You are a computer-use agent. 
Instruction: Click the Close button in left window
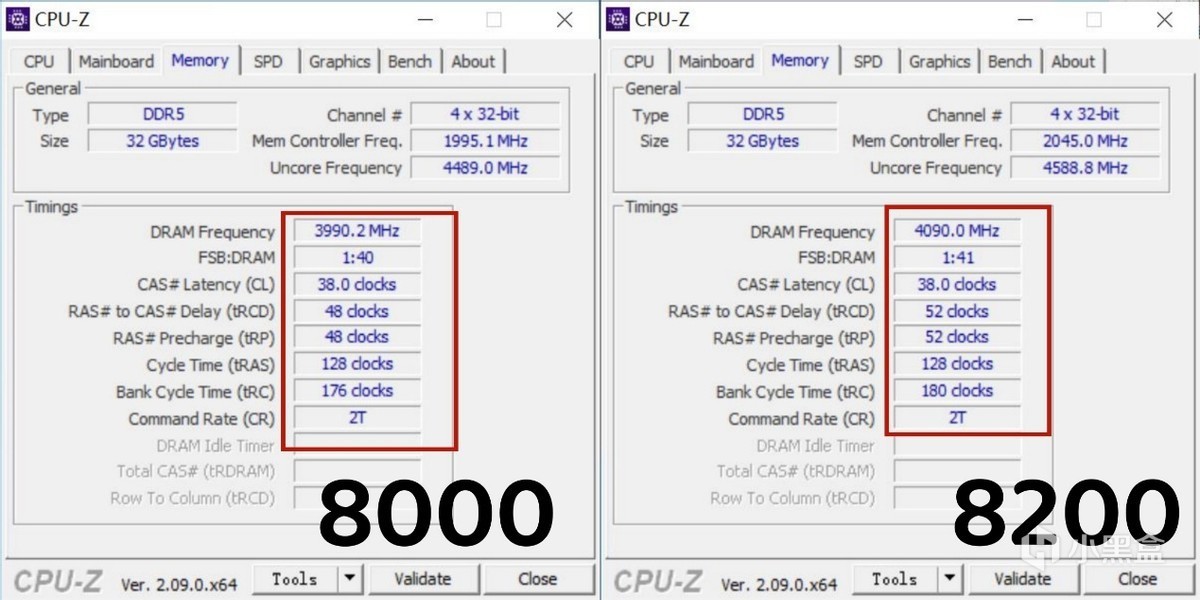[x=537, y=579]
